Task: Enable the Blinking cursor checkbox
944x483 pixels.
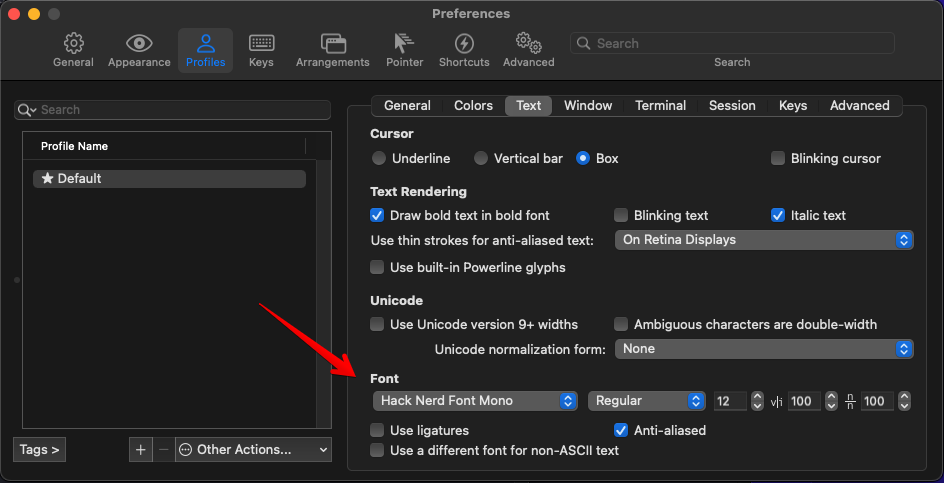Action: coord(778,158)
